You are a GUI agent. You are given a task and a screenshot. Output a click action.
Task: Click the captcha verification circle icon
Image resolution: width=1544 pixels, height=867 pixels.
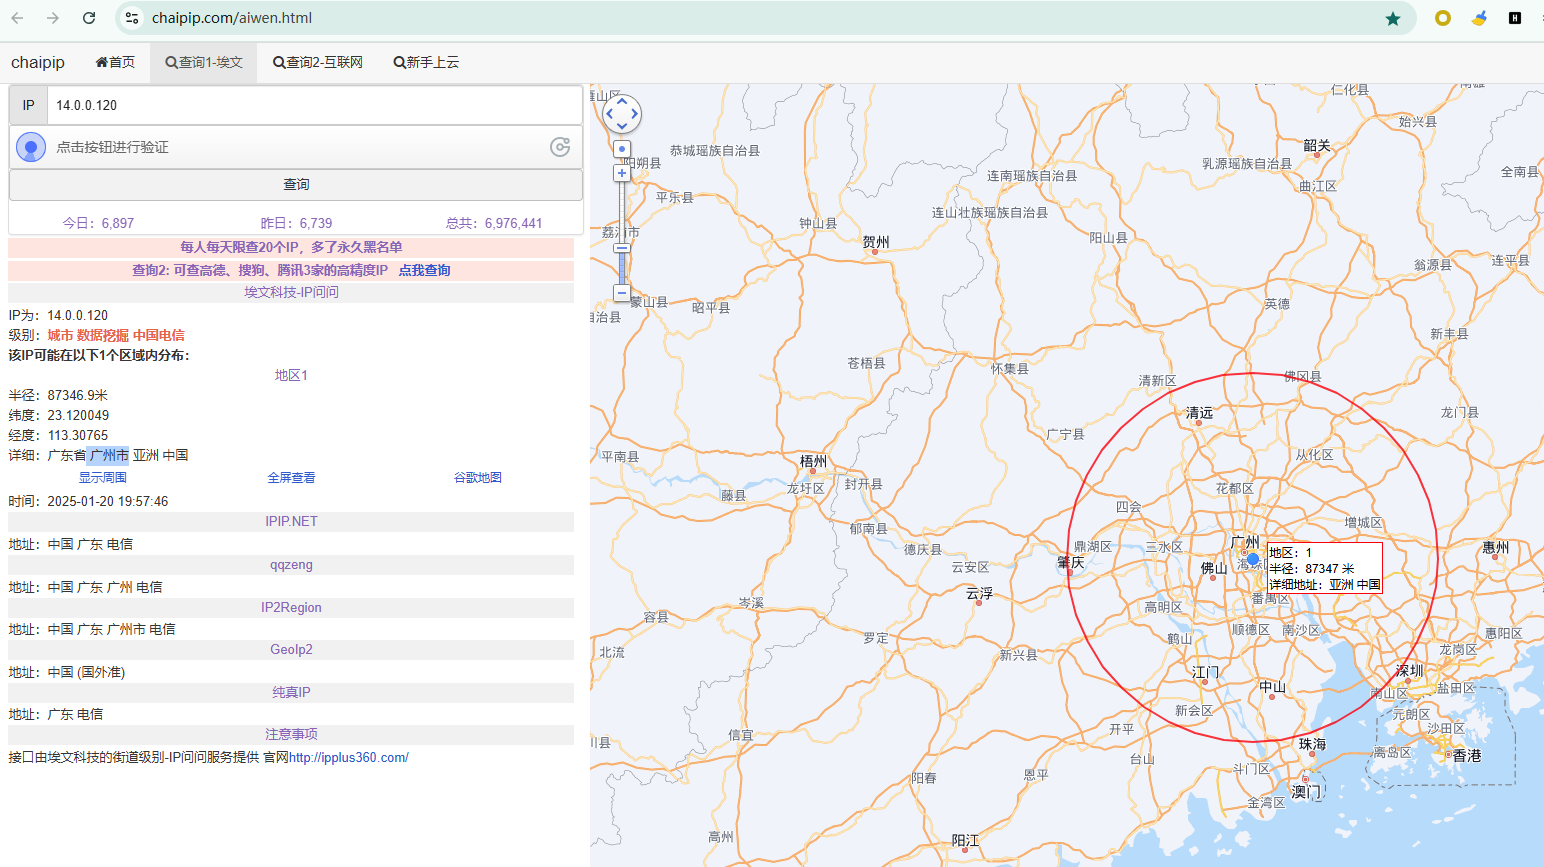point(31,147)
